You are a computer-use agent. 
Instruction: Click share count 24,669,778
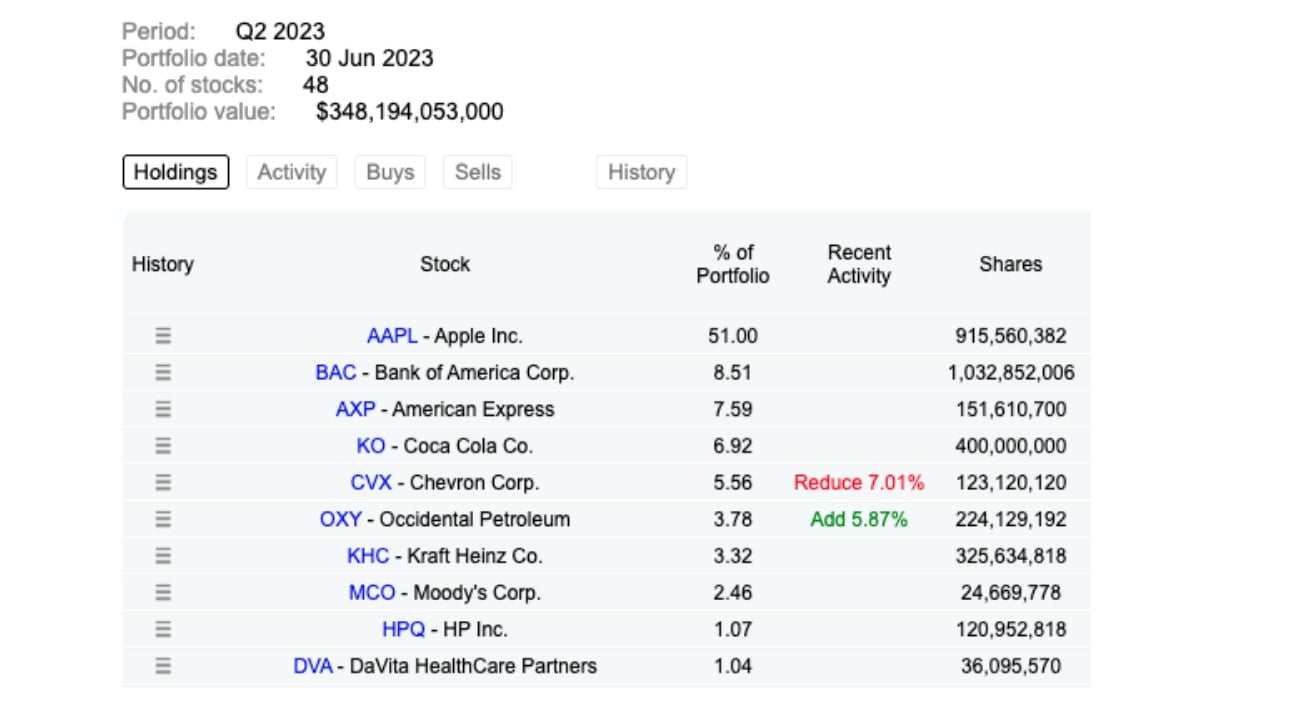1011,593
